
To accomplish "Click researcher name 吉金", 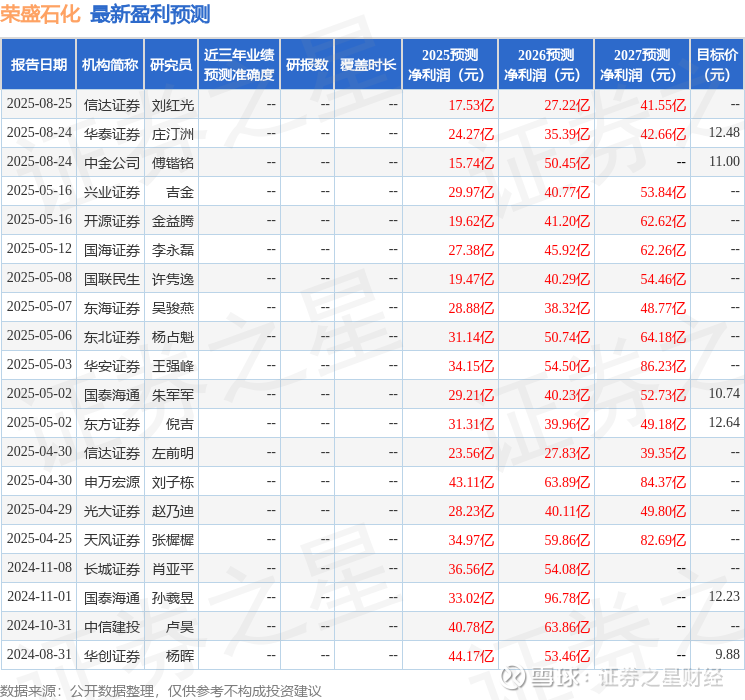I will [180, 192].
